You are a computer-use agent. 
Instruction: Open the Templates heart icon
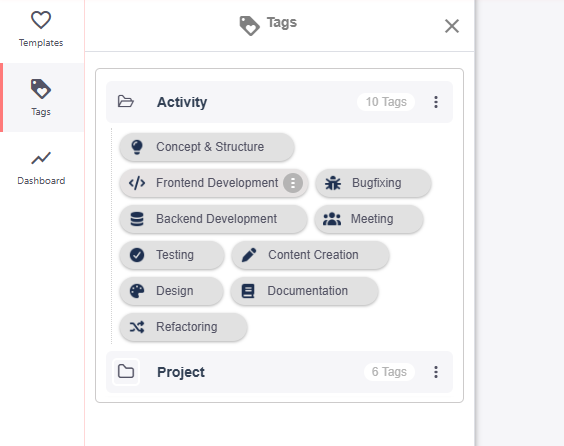pos(41,20)
